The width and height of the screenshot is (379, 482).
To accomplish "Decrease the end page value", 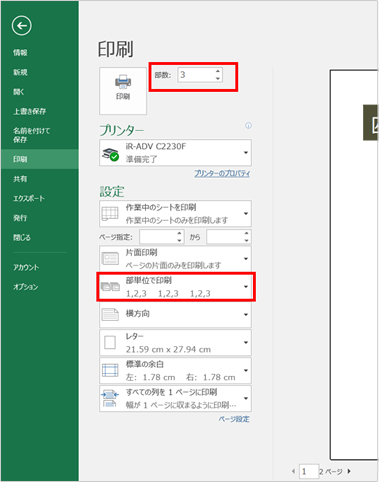I will [x=246, y=240].
